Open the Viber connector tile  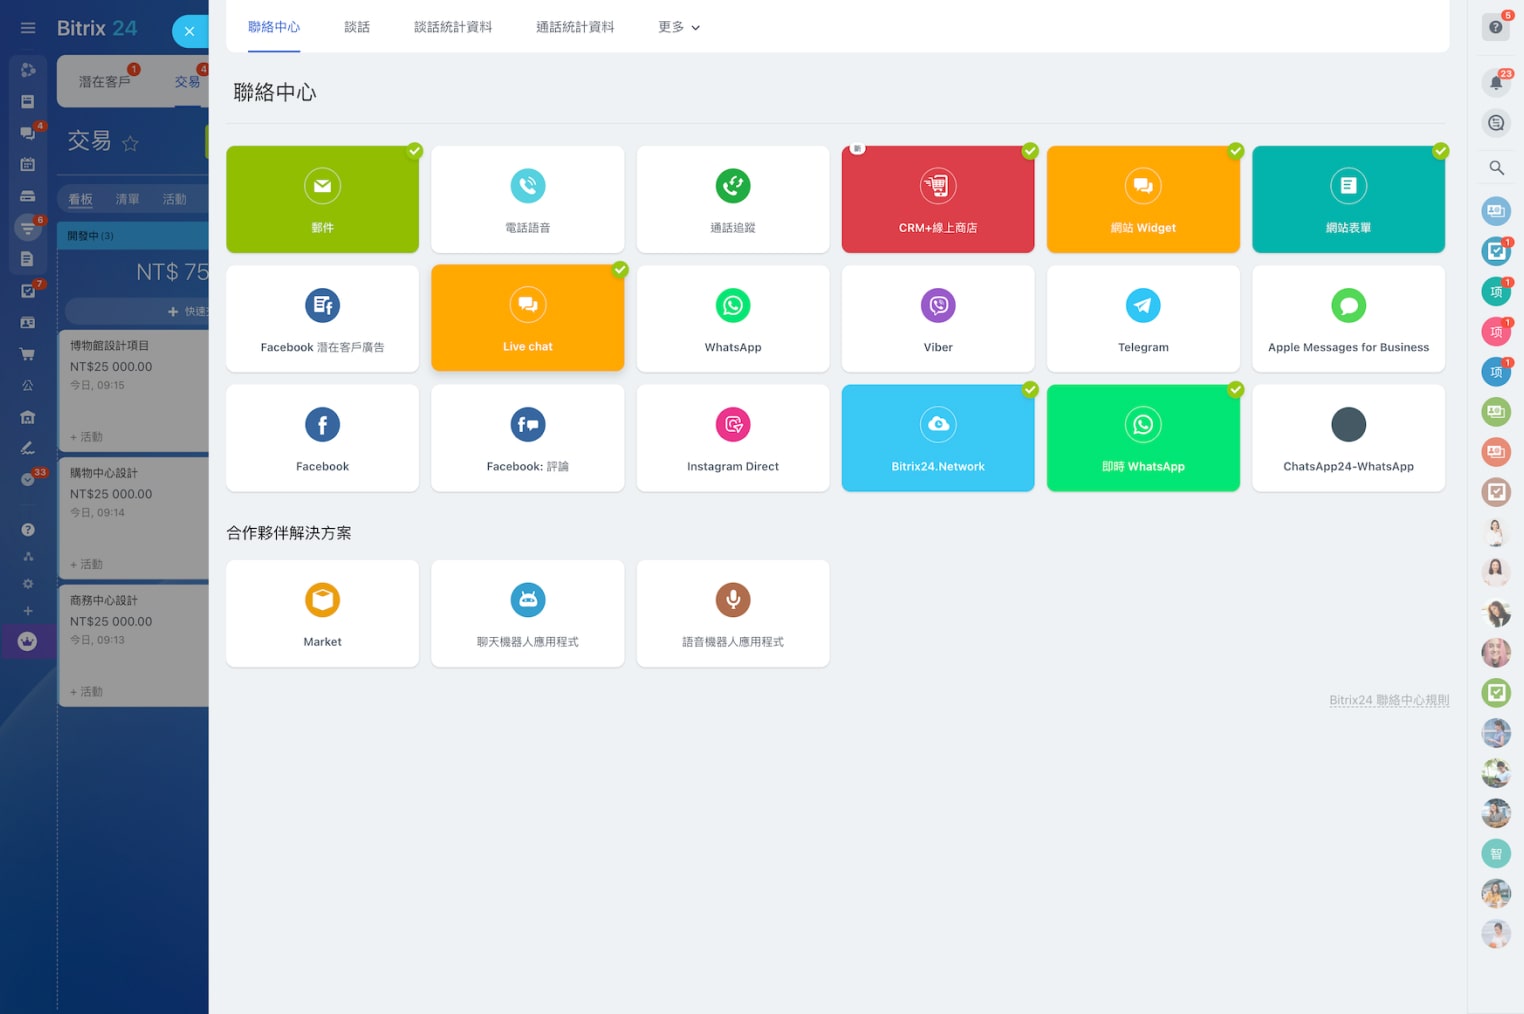937,318
